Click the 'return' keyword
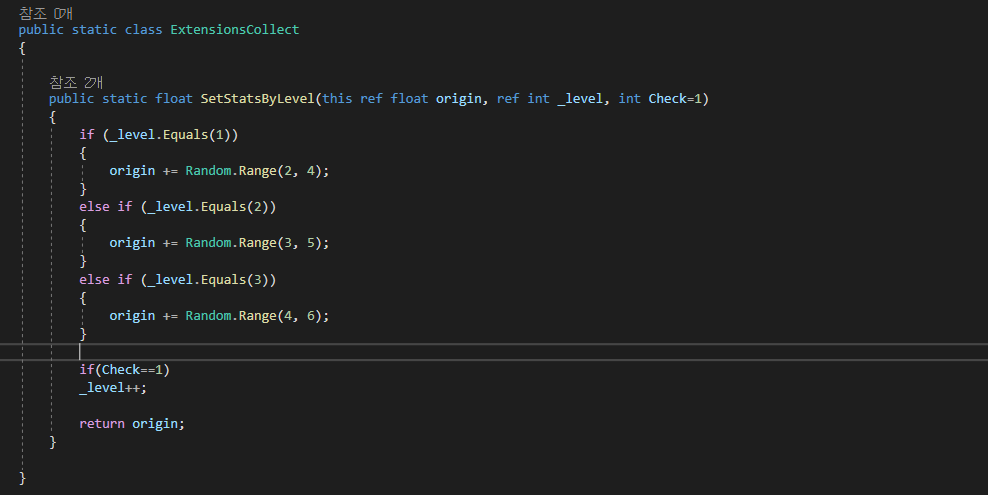This screenshot has height=495, width=988. coord(101,424)
